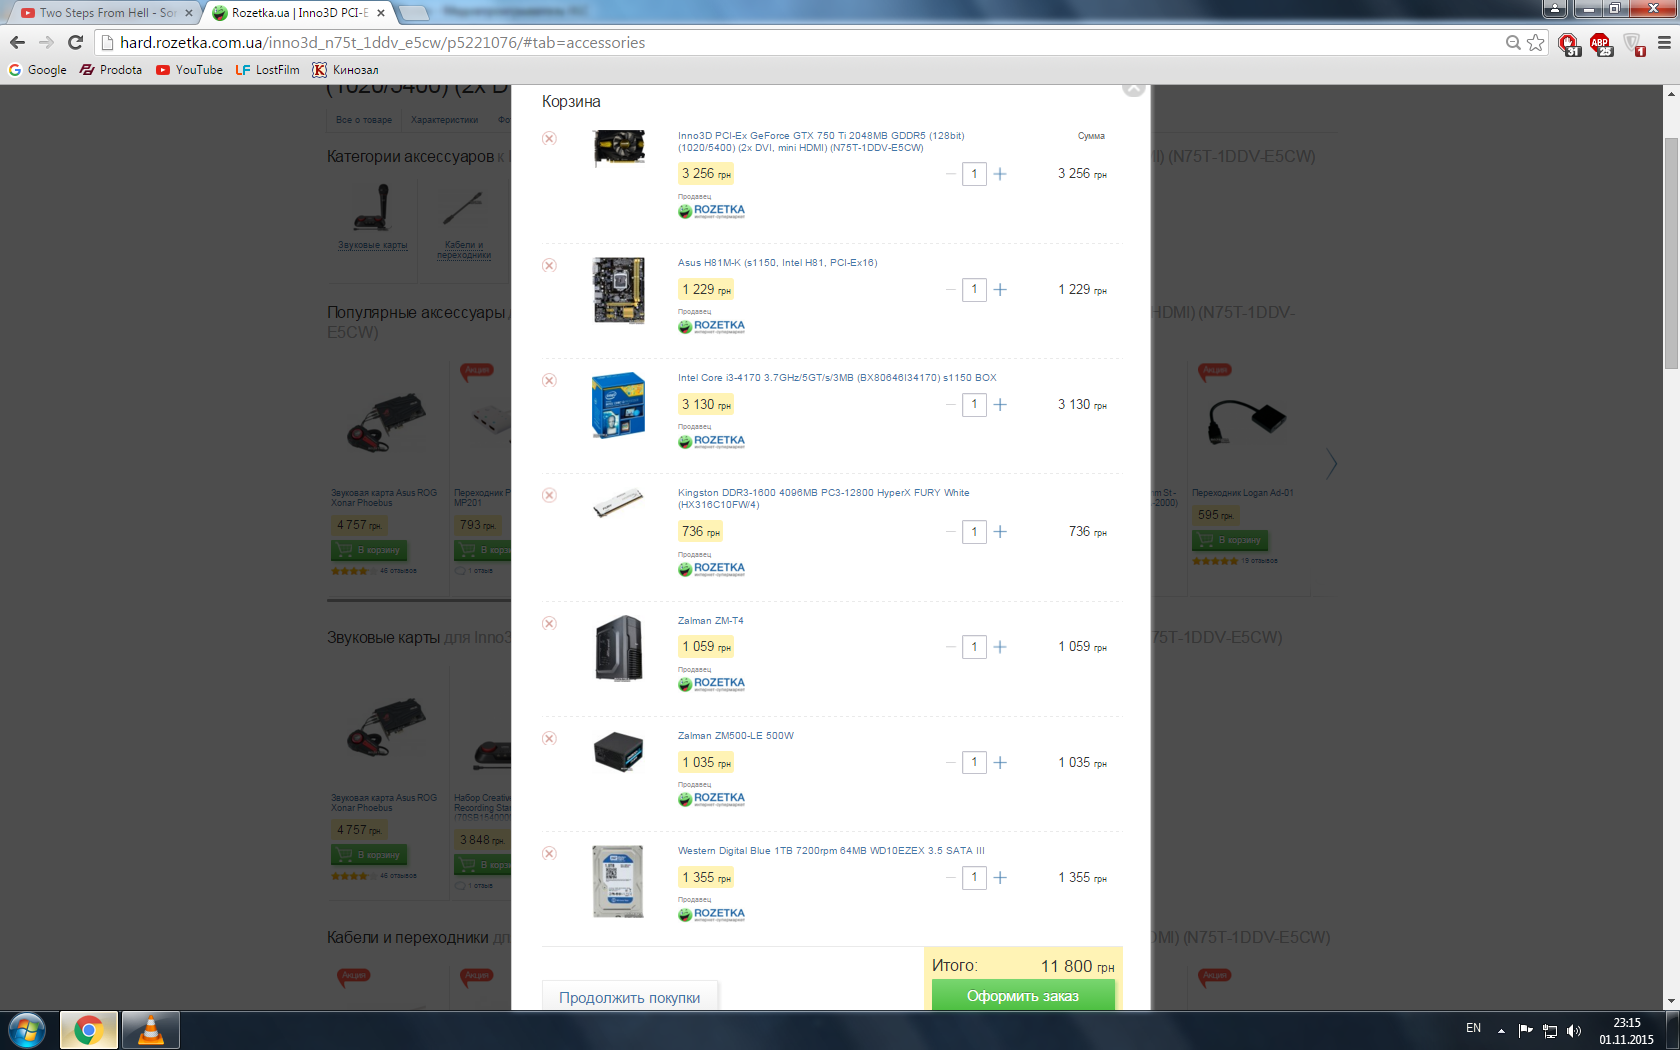Click quantity field for Western Digital Blue
The image size is (1680, 1050).
pos(974,878)
